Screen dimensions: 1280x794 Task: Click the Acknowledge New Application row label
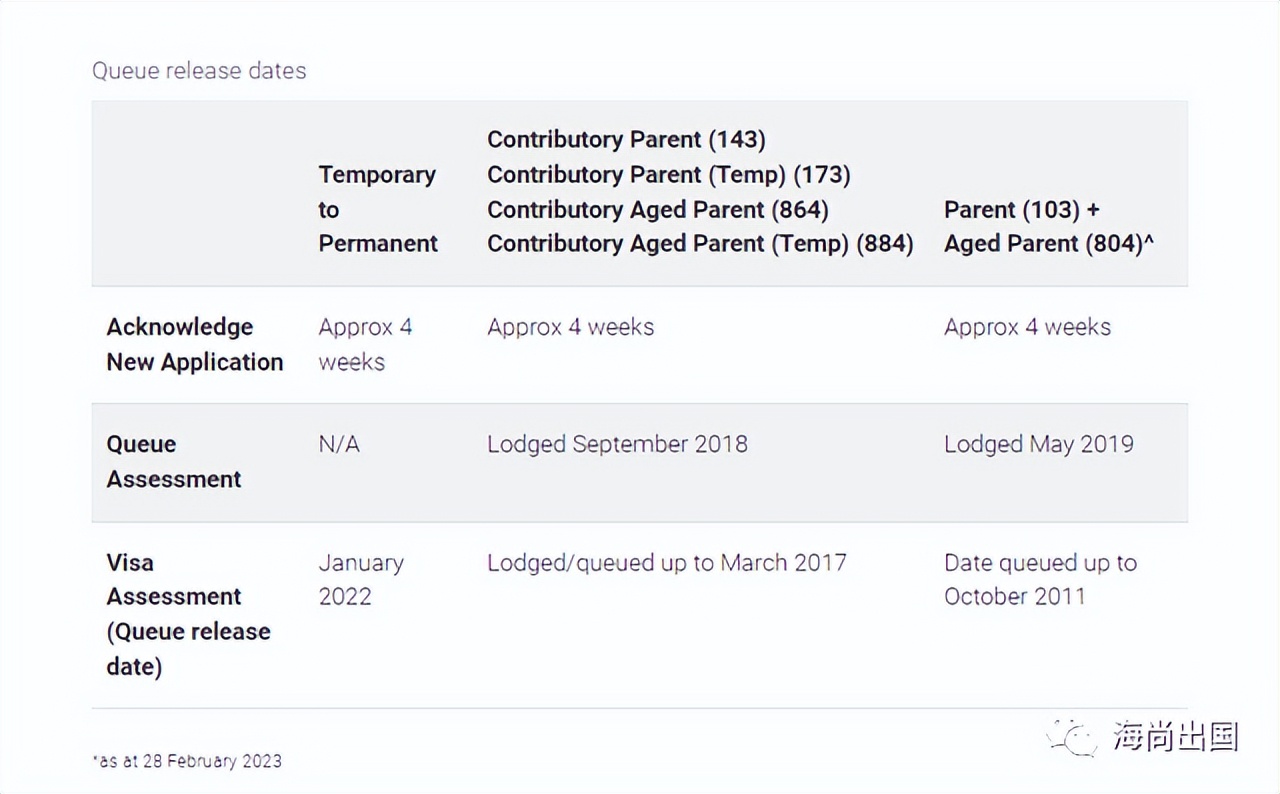(x=195, y=345)
